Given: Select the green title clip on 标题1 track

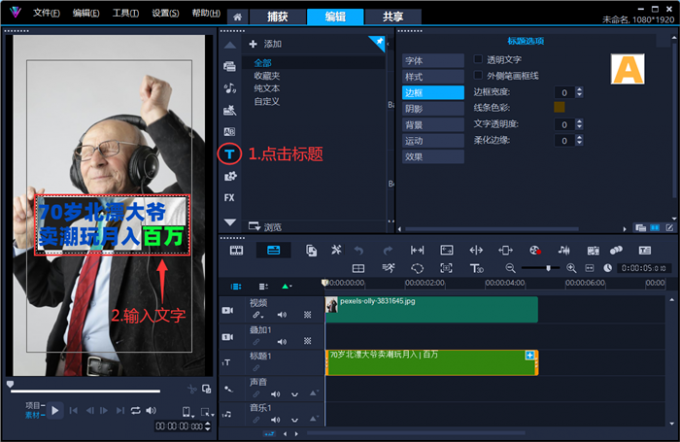Looking at the screenshot, I should (x=432, y=363).
